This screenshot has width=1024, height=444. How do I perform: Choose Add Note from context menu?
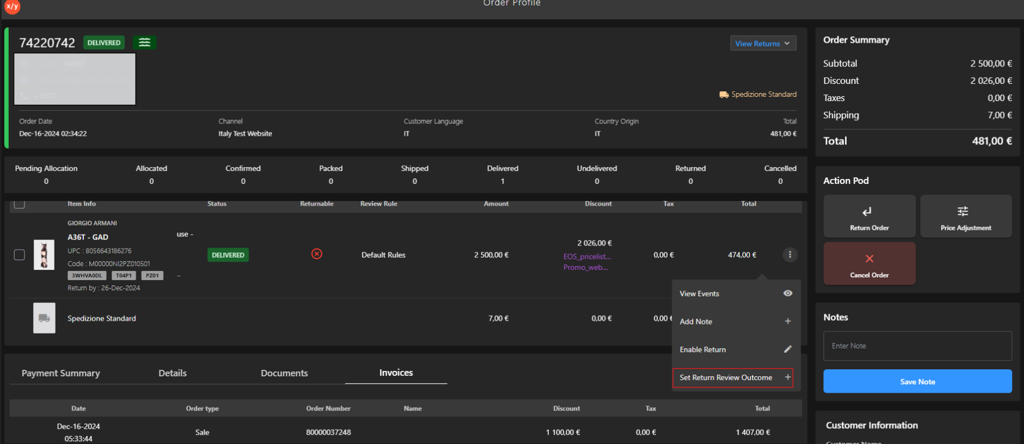(x=736, y=321)
